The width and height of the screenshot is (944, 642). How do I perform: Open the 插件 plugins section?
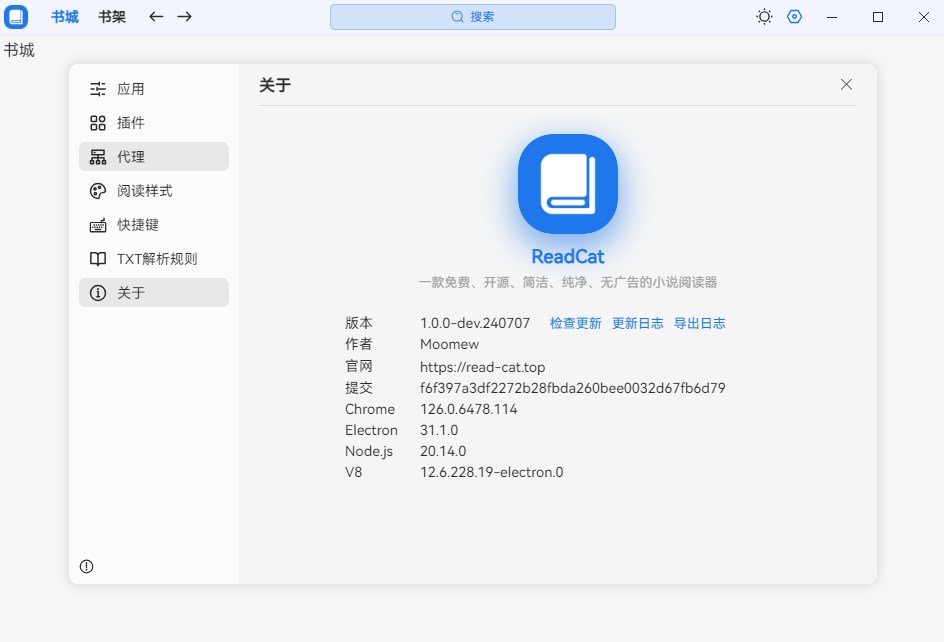click(x=153, y=123)
